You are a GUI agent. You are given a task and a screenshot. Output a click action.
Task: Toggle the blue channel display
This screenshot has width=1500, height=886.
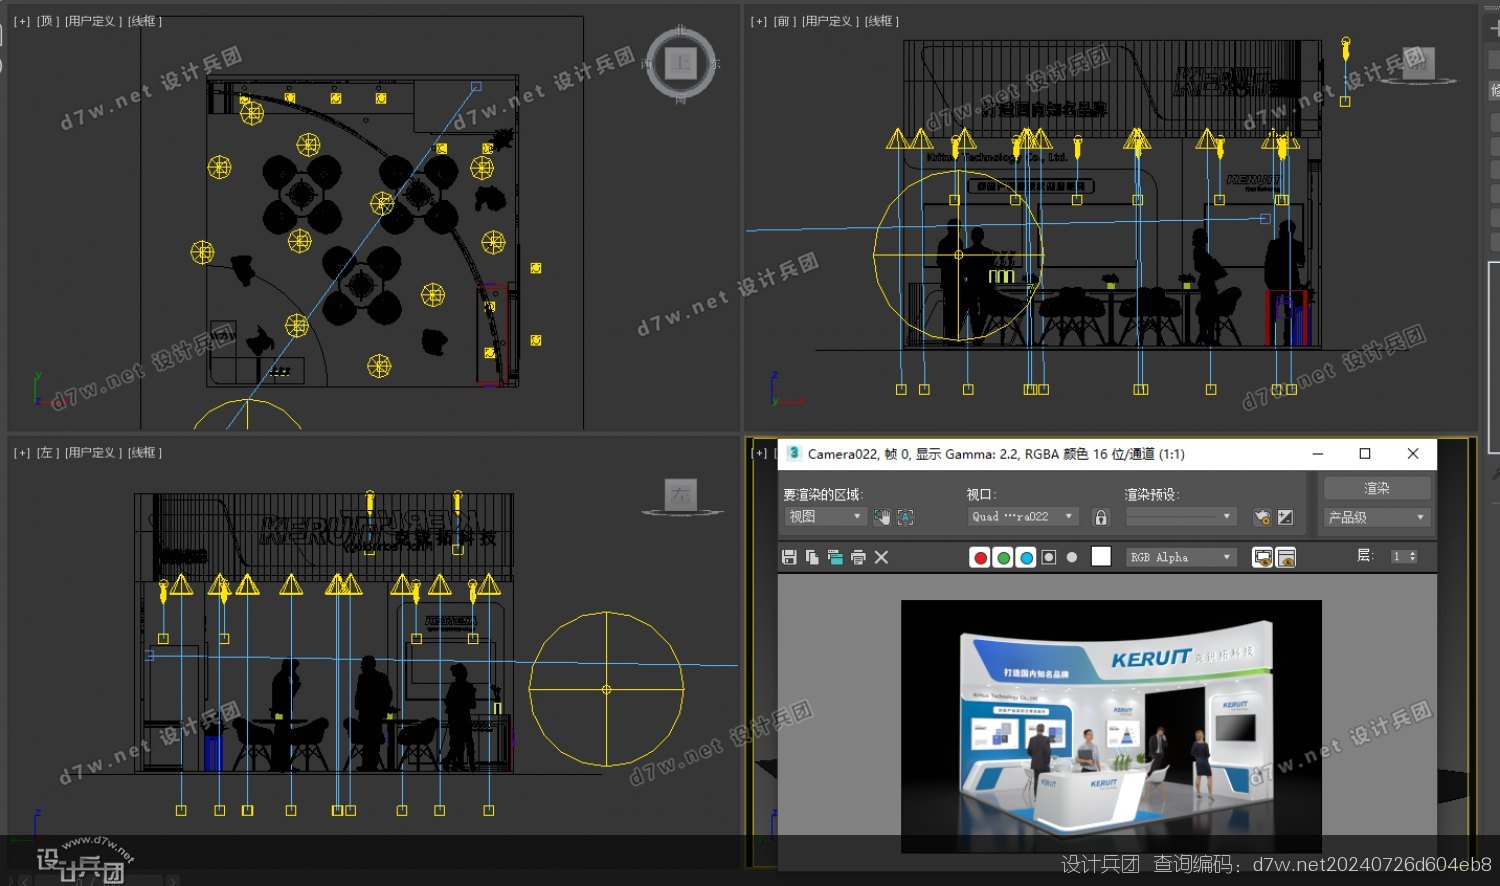pos(1026,558)
